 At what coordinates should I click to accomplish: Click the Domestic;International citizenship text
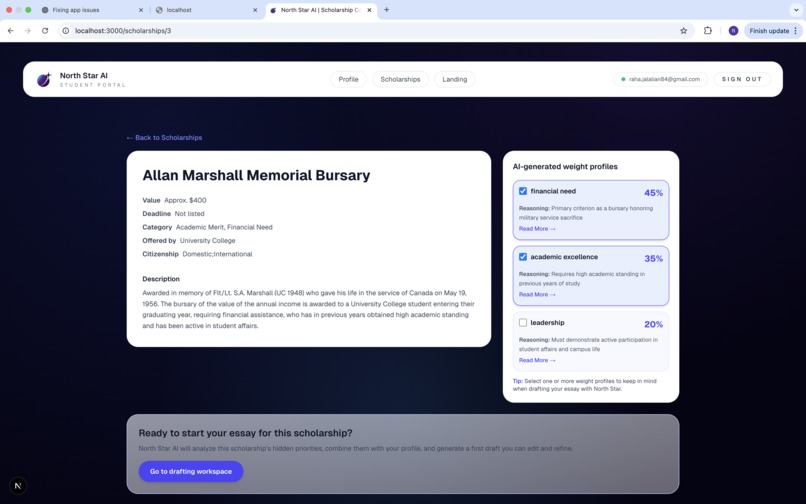pos(217,254)
